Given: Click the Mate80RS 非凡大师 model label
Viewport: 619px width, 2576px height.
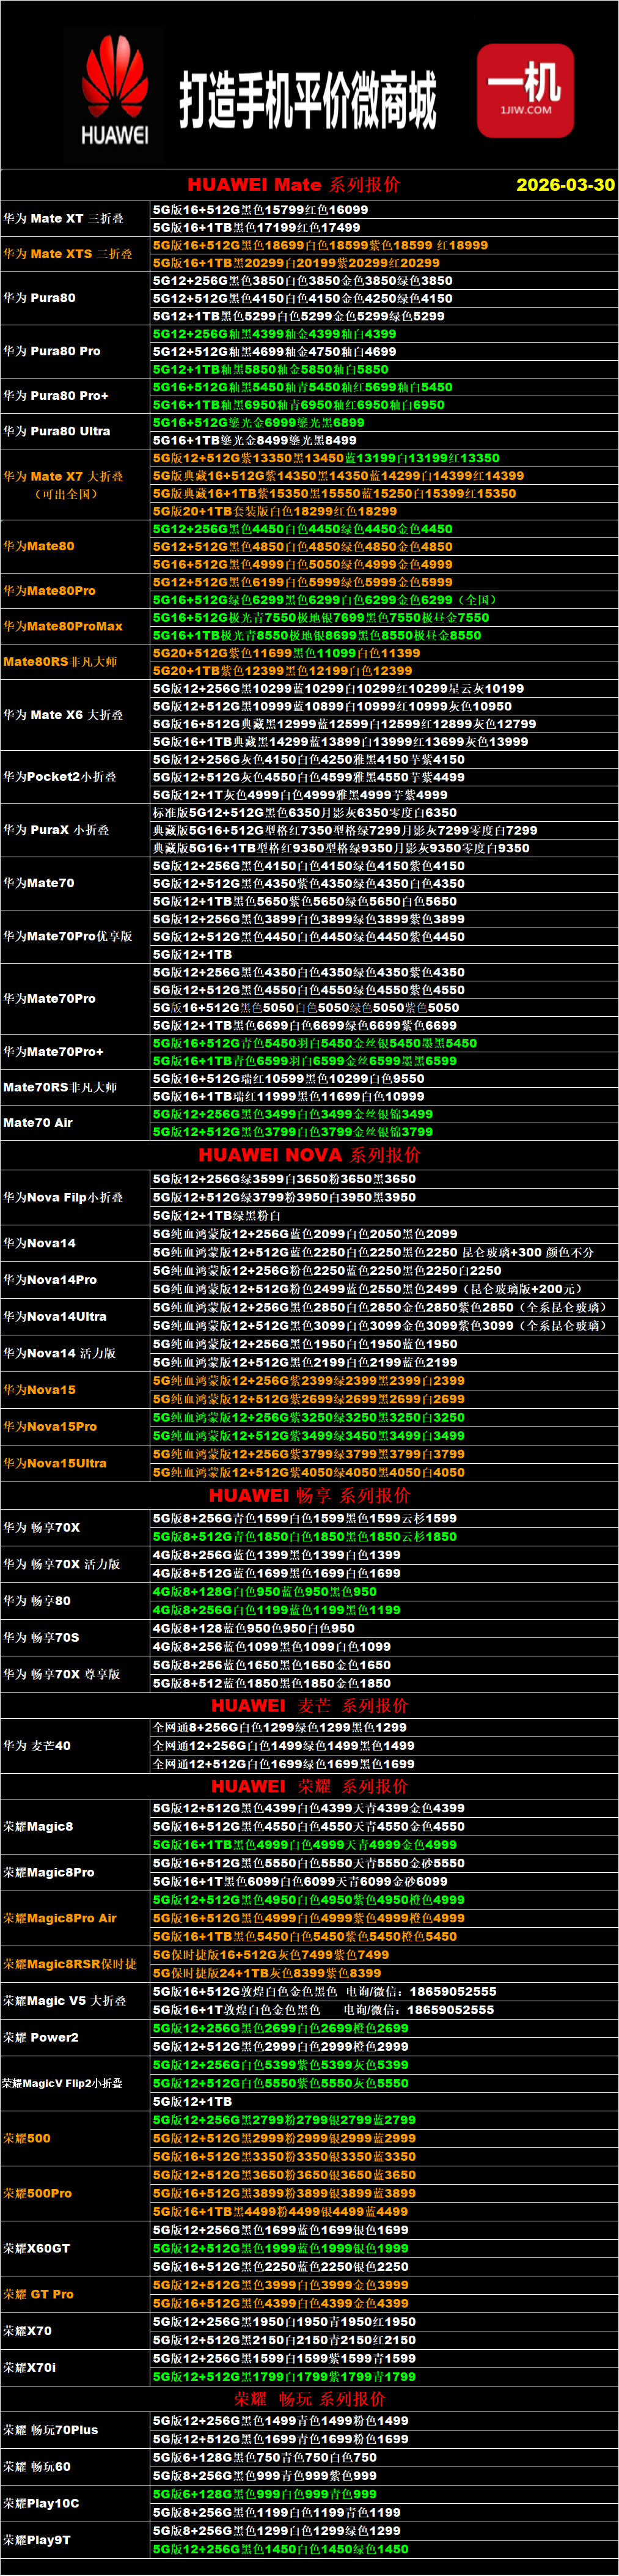Looking at the screenshot, I should click(60, 662).
